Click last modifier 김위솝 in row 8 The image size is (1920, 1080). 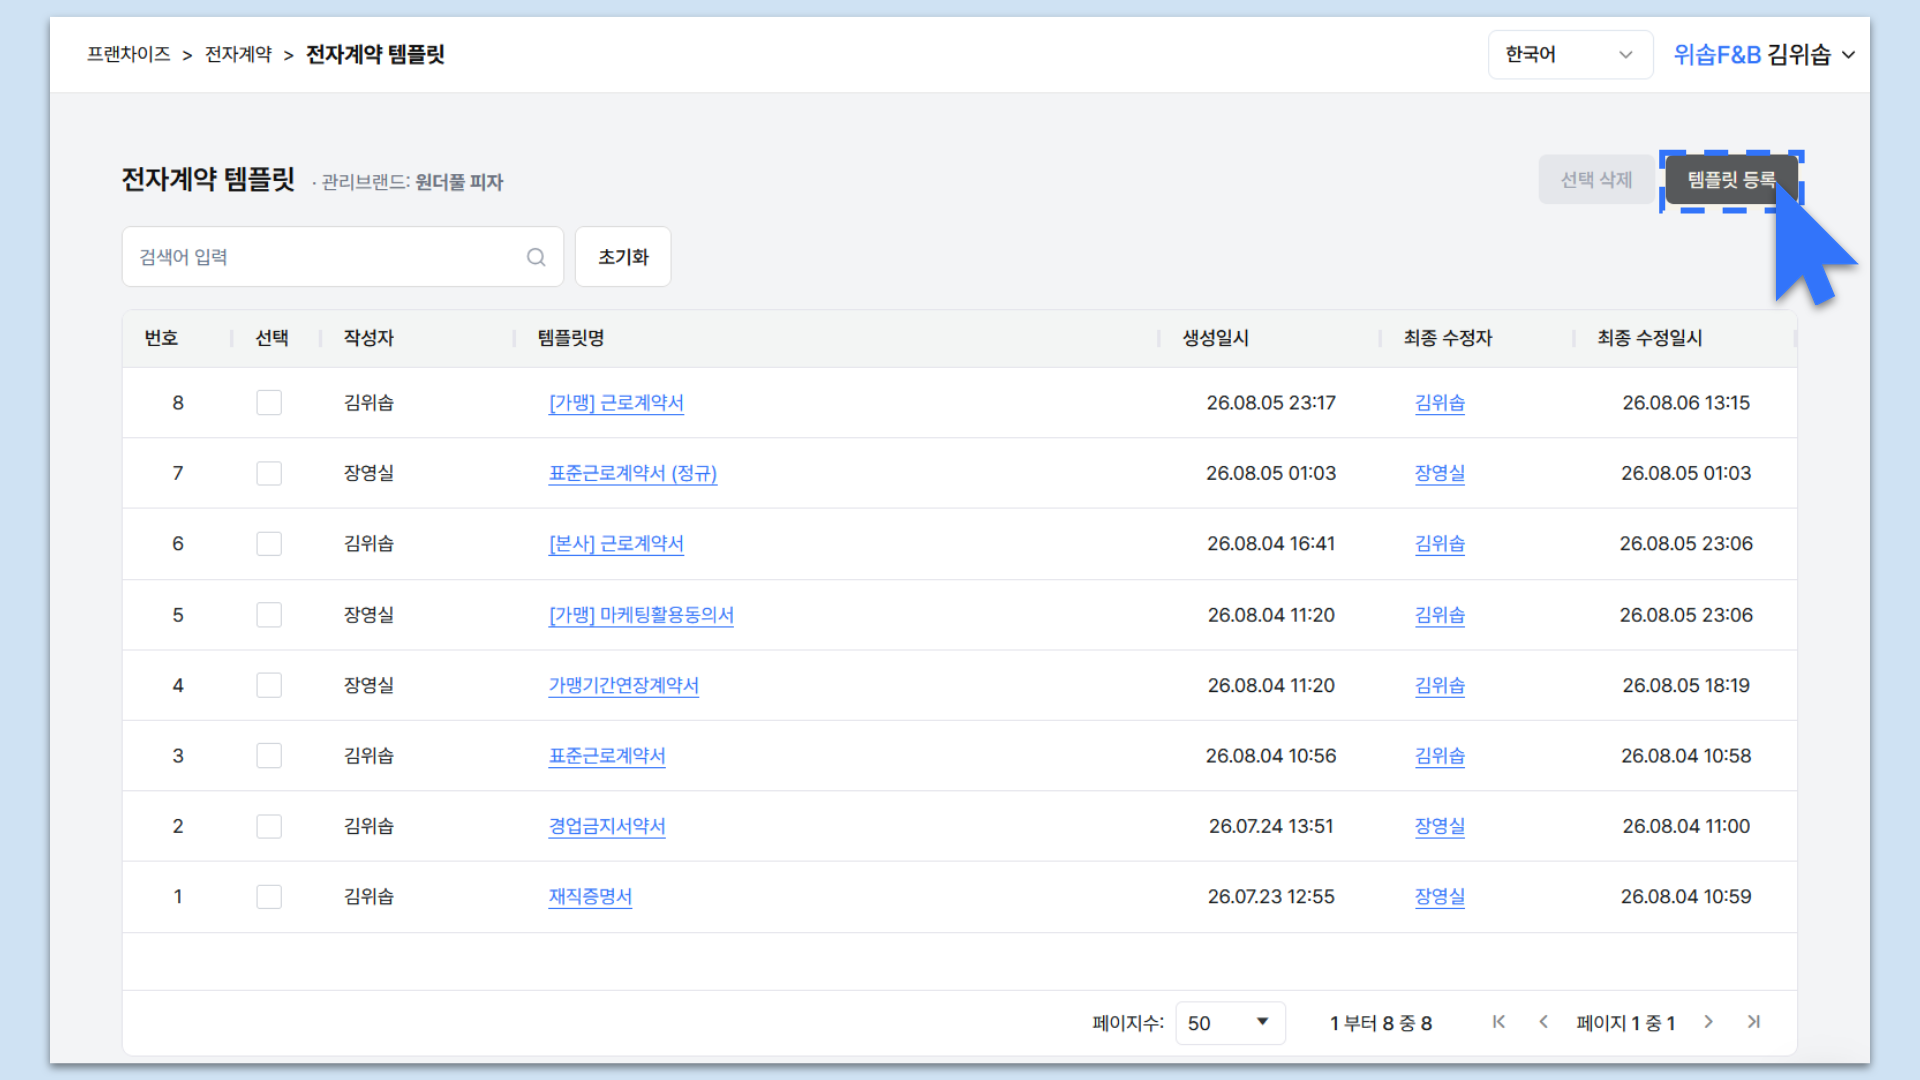coord(1440,402)
